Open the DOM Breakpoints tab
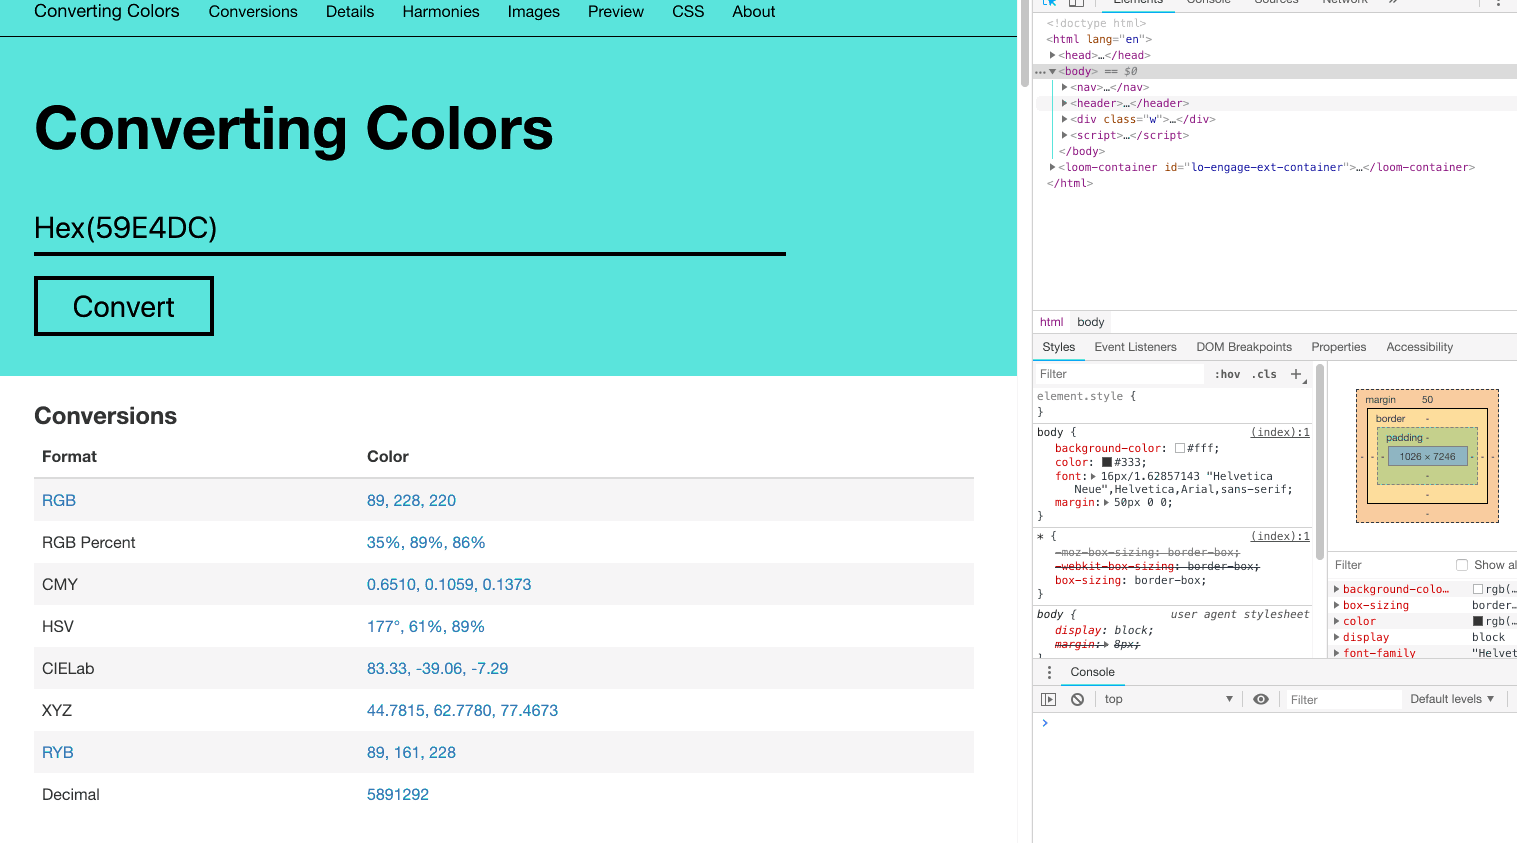 pos(1244,347)
